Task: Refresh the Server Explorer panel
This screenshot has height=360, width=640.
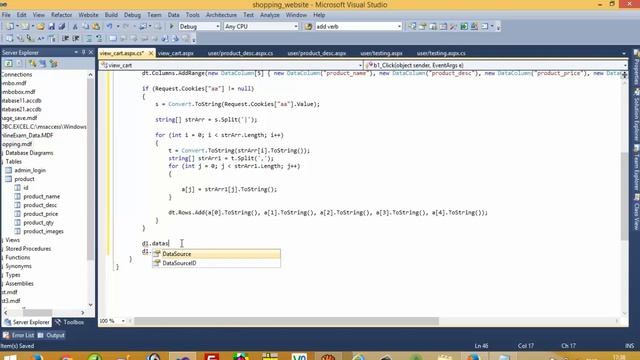Action: [8, 64]
